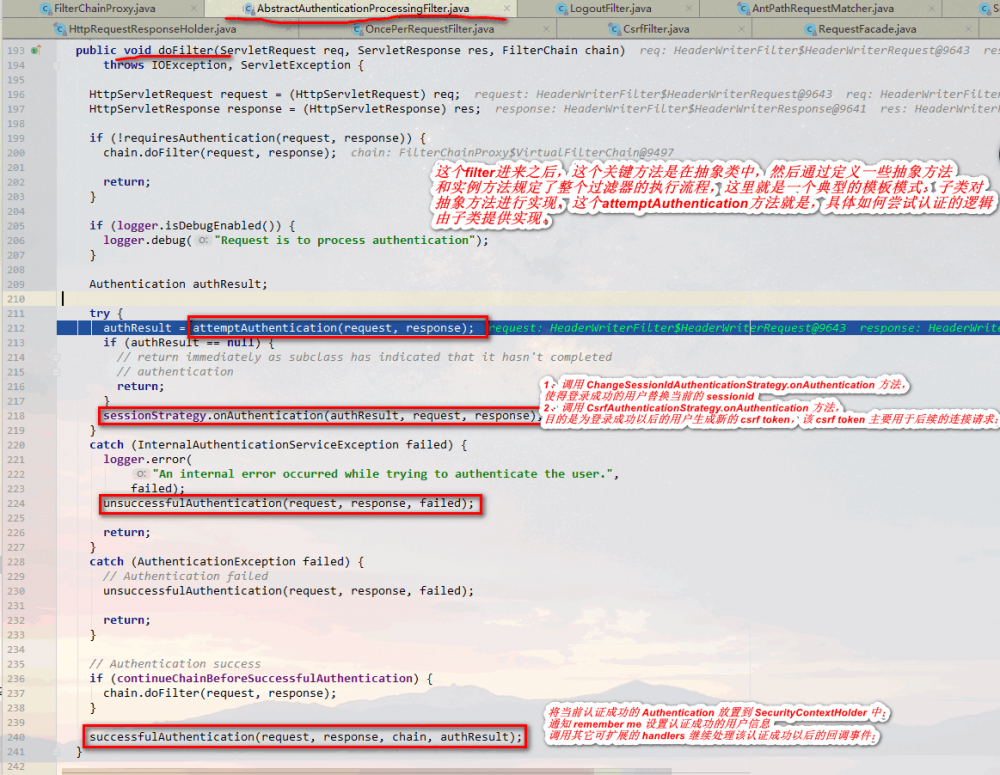The width and height of the screenshot is (1000, 775).
Task: Open the OncePerRequestFilter.java tab
Action: tap(429, 29)
